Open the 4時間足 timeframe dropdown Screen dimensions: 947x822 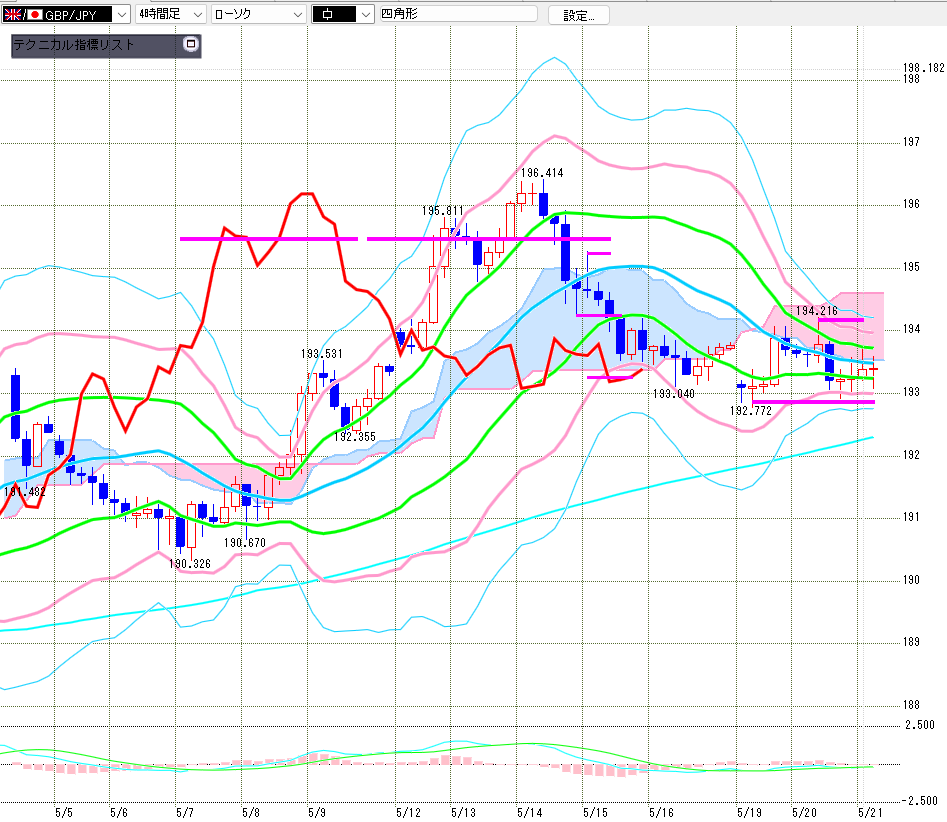click(x=171, y=14)
